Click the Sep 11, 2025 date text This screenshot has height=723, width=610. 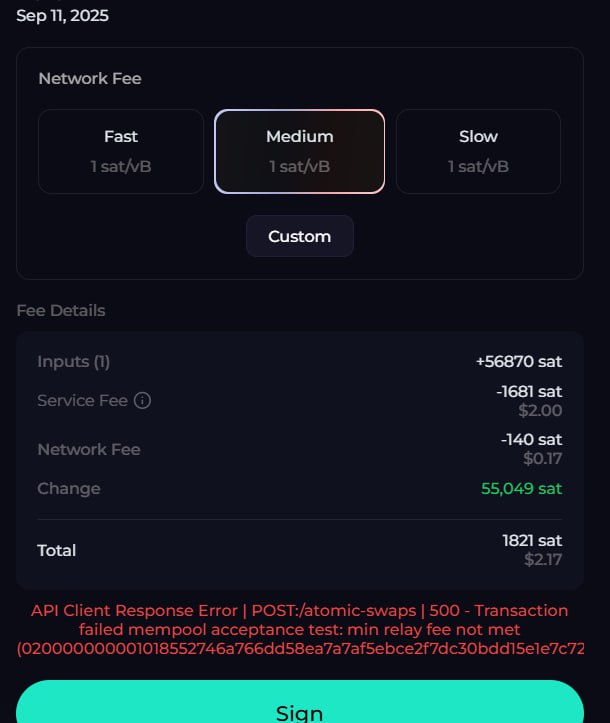[x=62, y=16]
